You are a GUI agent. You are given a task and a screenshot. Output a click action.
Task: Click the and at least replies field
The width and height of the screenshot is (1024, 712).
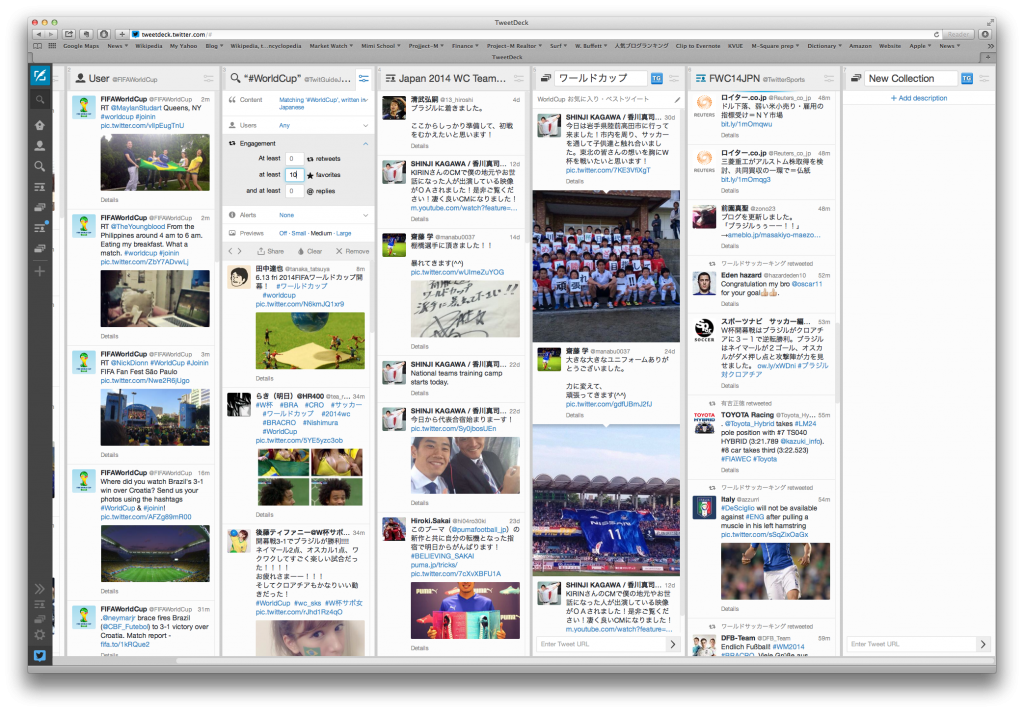(x=294, y=191)
